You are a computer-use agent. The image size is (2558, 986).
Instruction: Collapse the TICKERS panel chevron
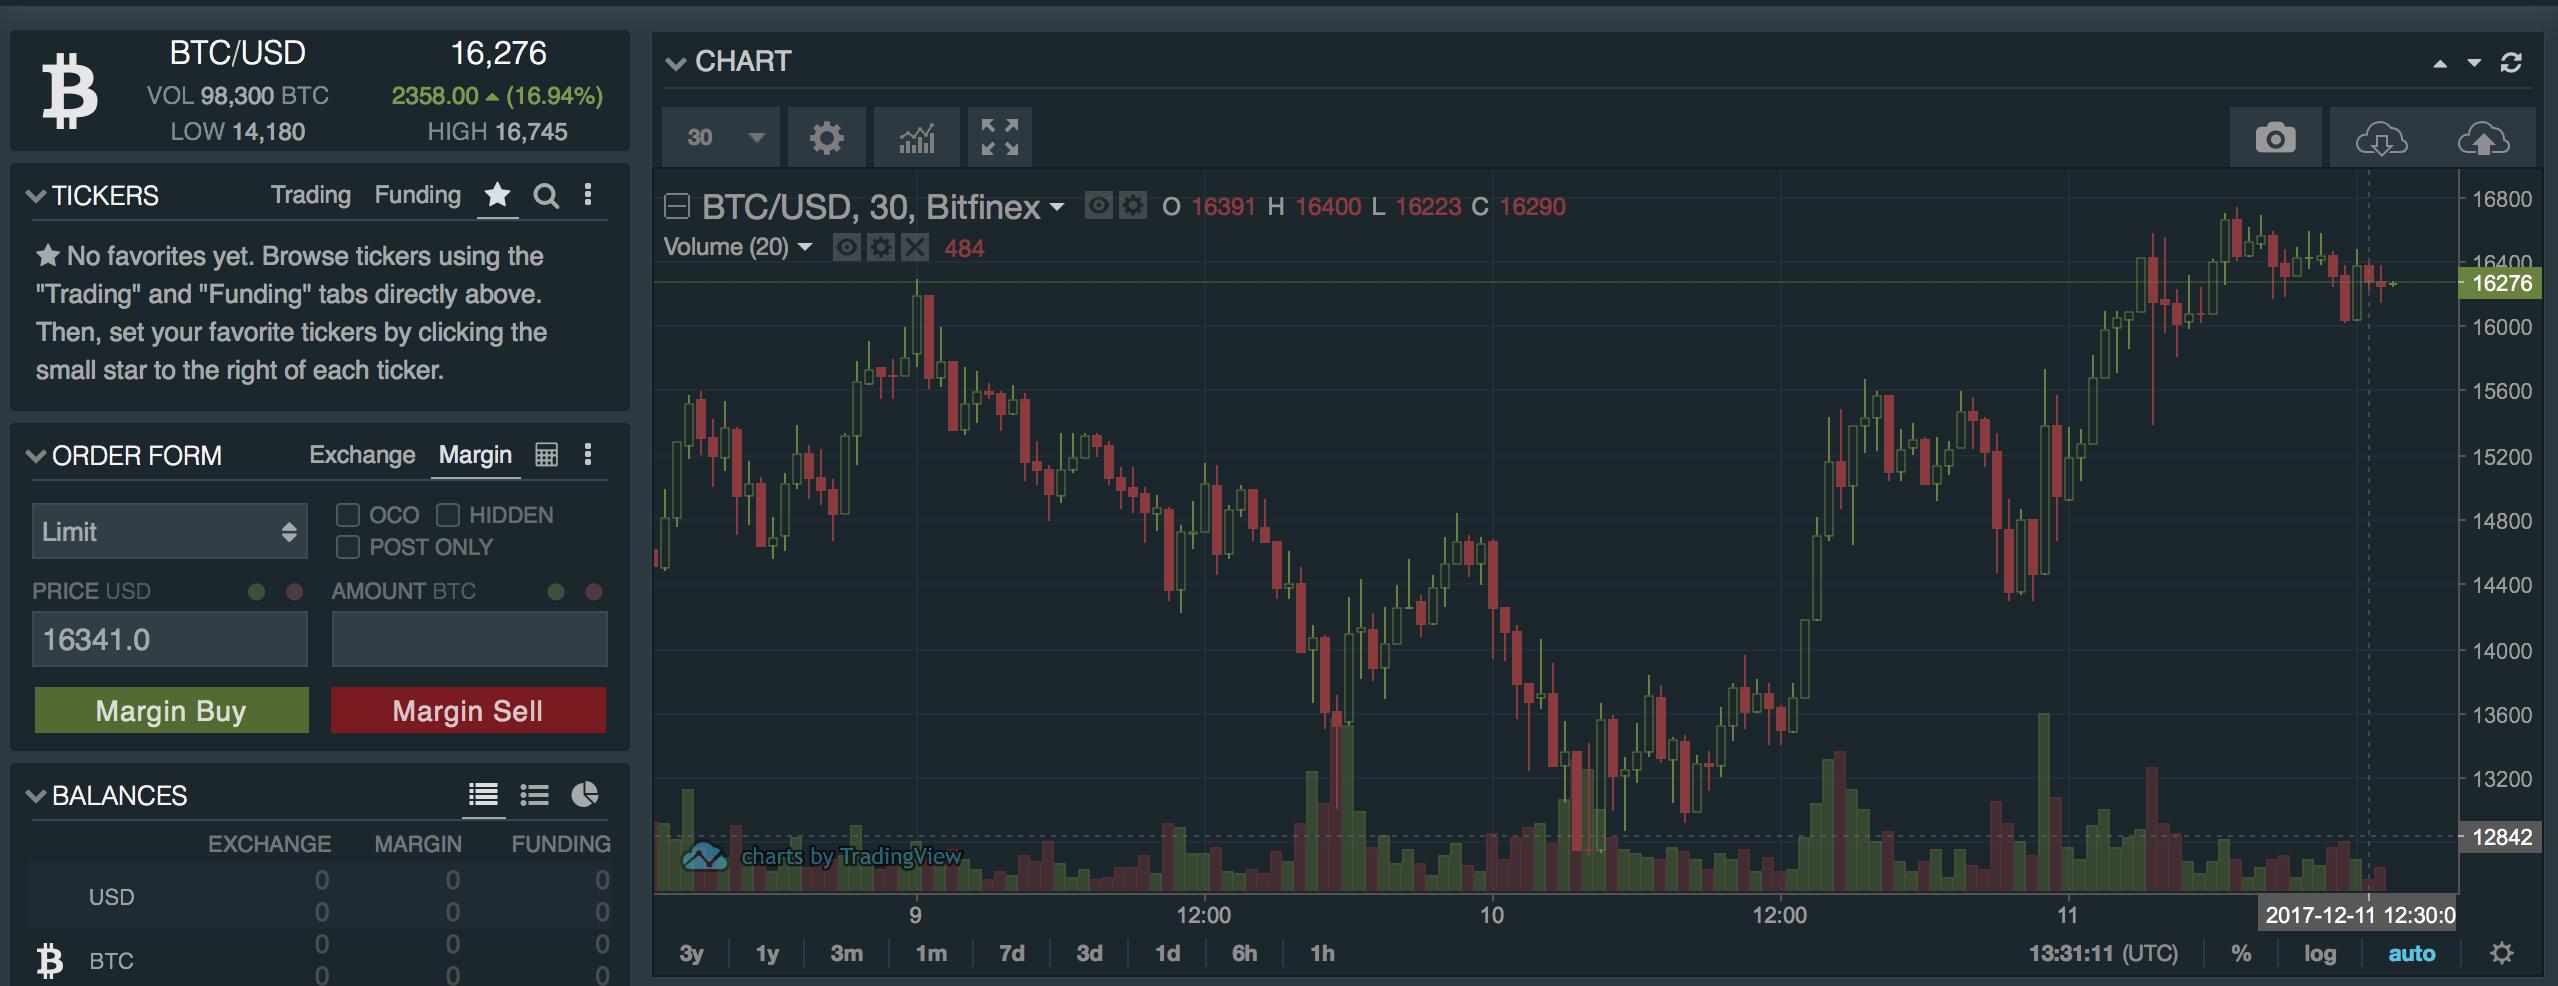[36, 196]
